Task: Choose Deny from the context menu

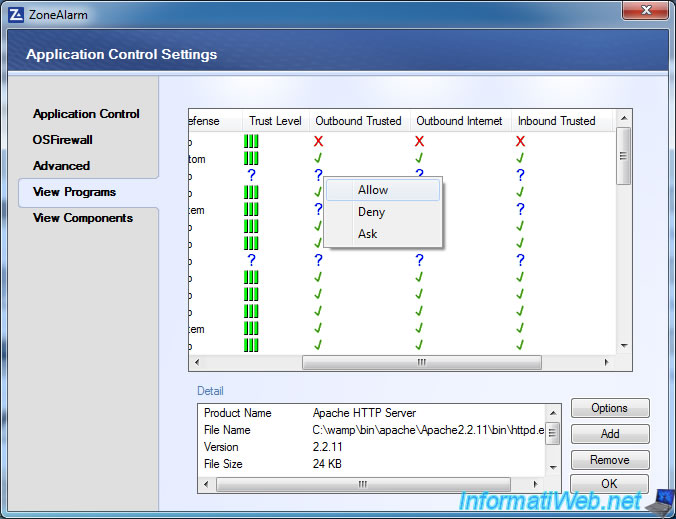Action: pyautogui.click(x=383, y=212)
